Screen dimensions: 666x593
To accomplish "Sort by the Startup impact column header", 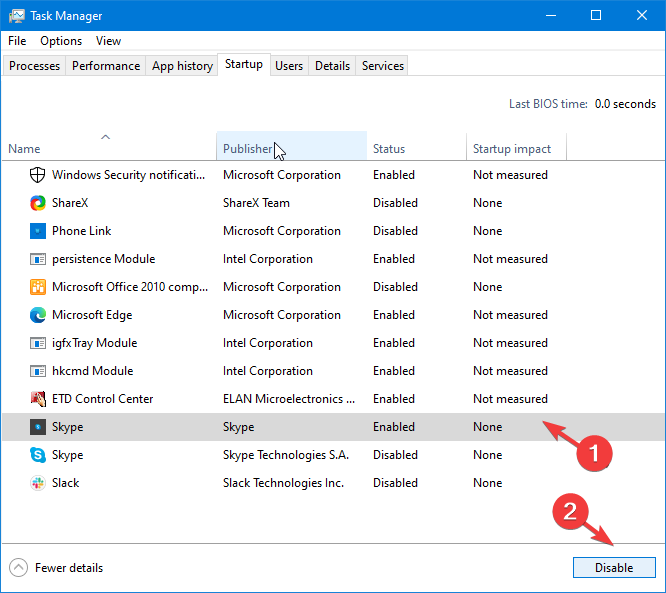I will [x=516, y=146].
